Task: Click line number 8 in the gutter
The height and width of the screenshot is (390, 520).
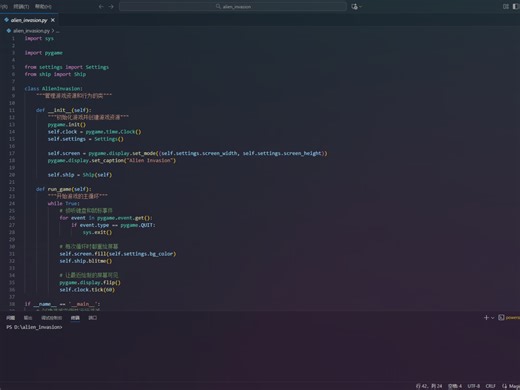Action: click(x=13, y=89)
